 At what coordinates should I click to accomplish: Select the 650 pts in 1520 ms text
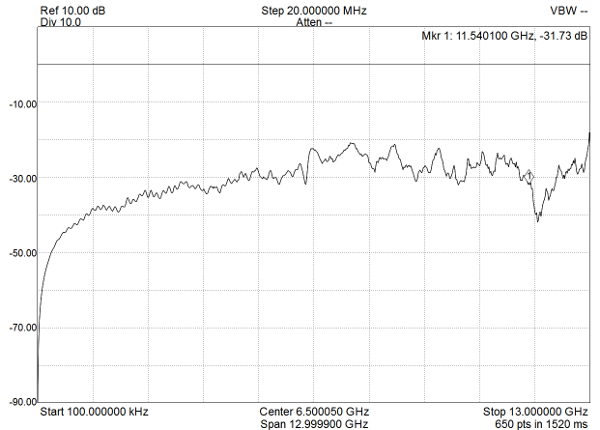[x=541, y=424]
